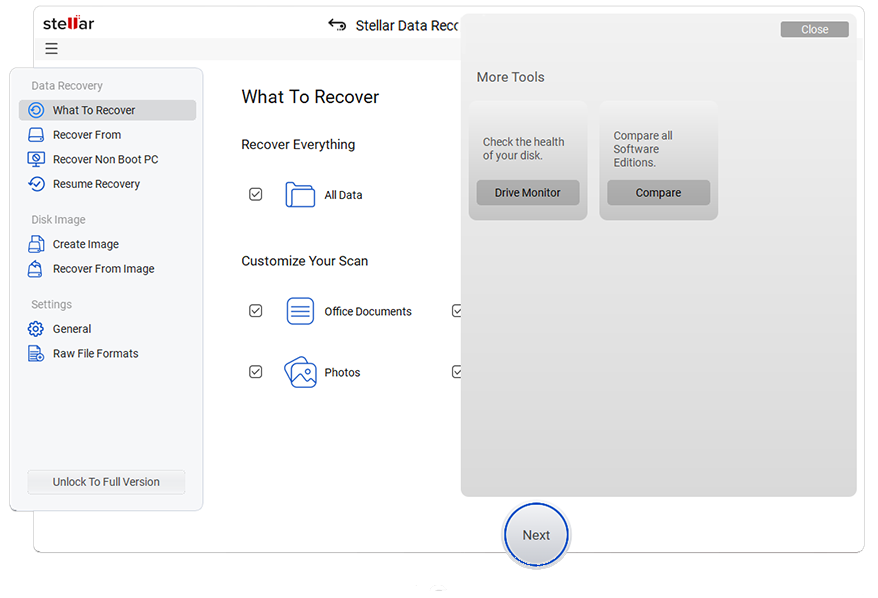This screenshot has height=598, width=878.
Task: Click 'Check the health of your disk' text
Action: coord(524,149)
